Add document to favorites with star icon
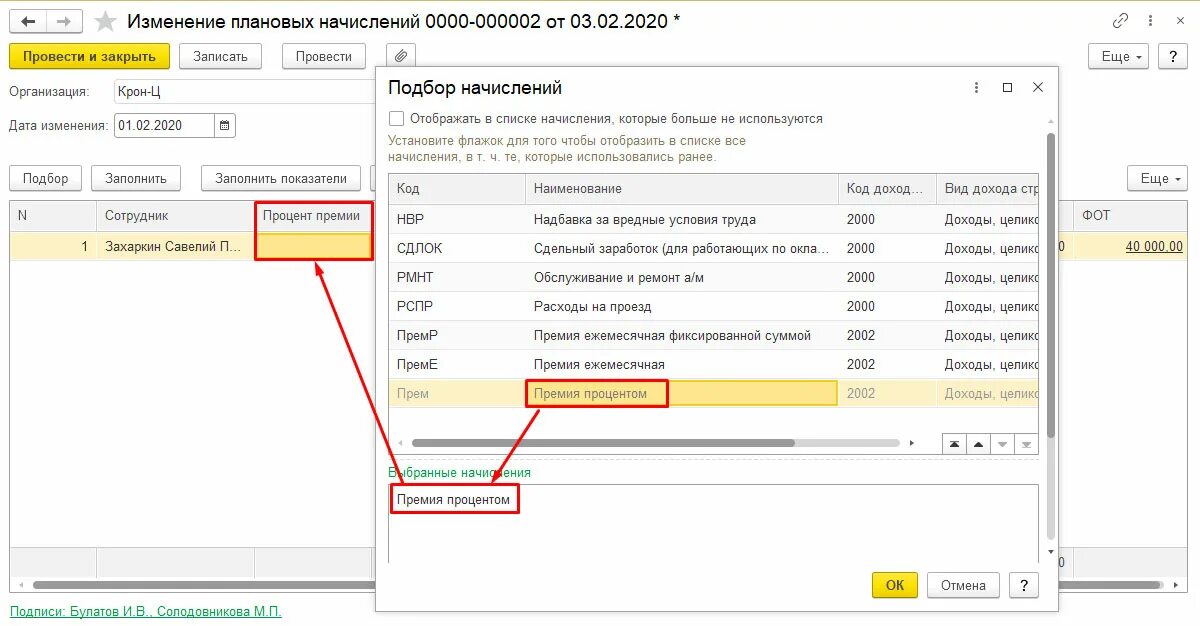Screen dimensions: 1200x626 [x=105, y=21]
